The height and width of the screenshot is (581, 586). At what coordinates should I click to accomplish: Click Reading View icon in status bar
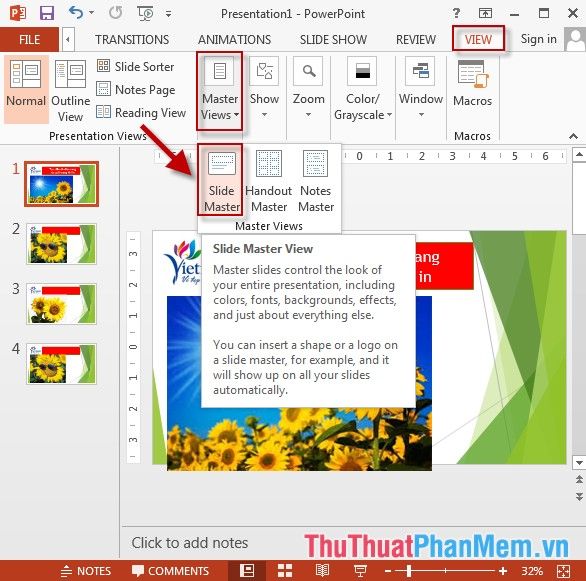pos(323,571)
